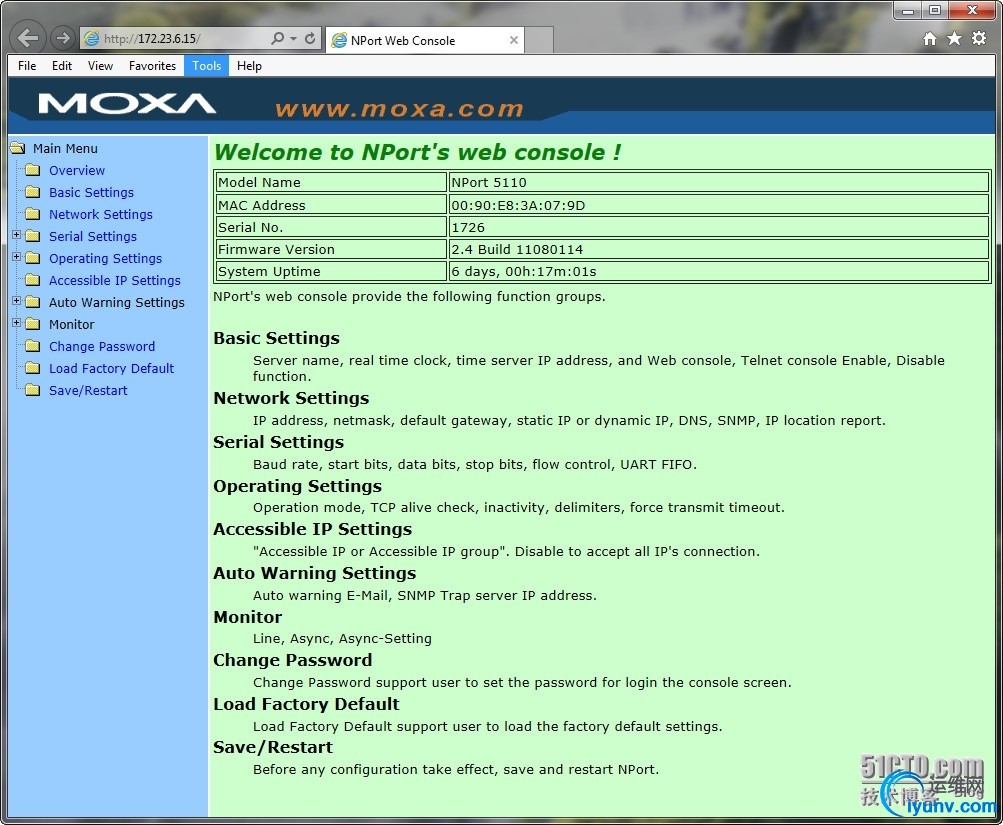Open the Change Password link
1003x825 pixels.
[x=102, y=347]
